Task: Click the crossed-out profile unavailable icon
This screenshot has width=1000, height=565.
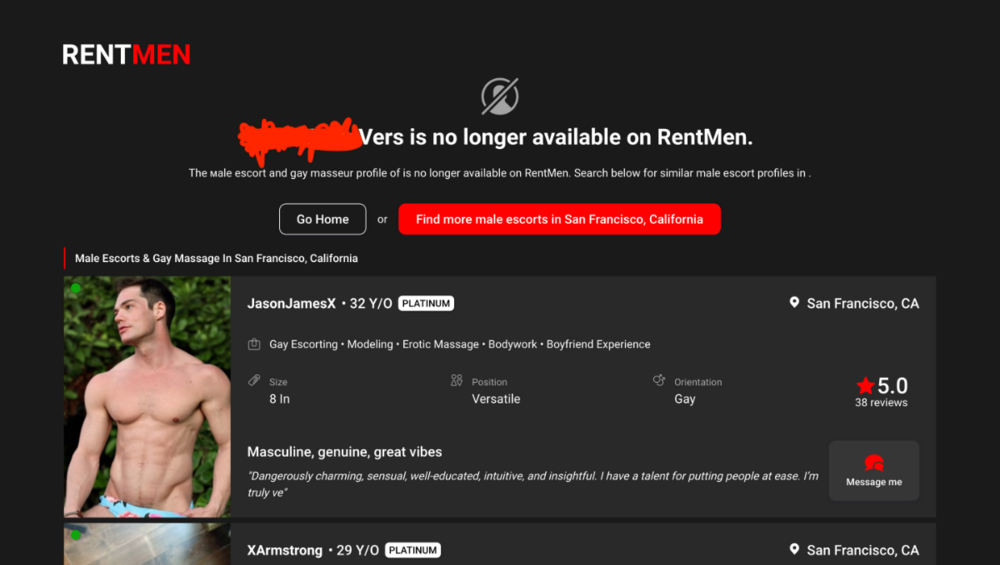Action: pos(500,97)
